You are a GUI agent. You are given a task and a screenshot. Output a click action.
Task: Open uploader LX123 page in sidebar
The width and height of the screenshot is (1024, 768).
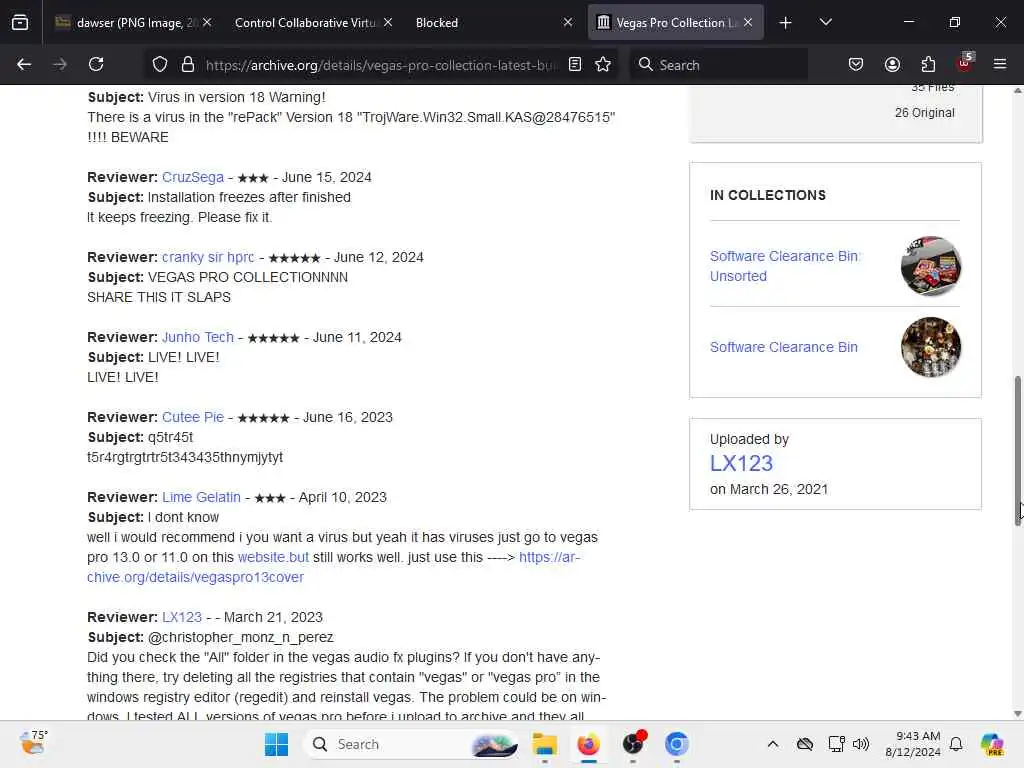click(741, 463)
